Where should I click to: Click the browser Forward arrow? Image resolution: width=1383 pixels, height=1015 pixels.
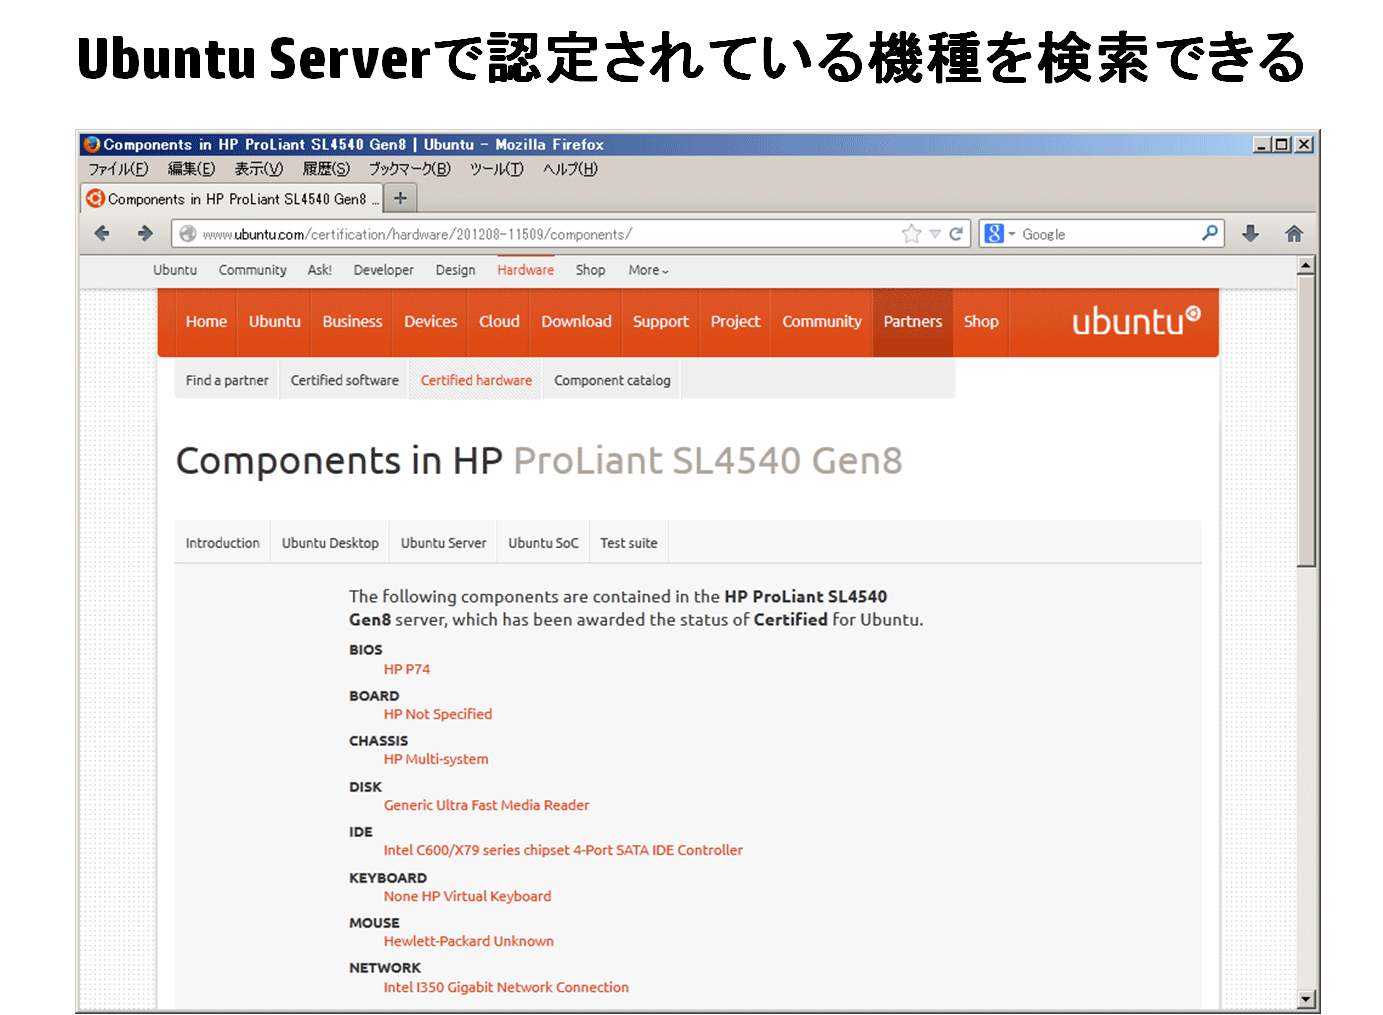tap(145, 233)
